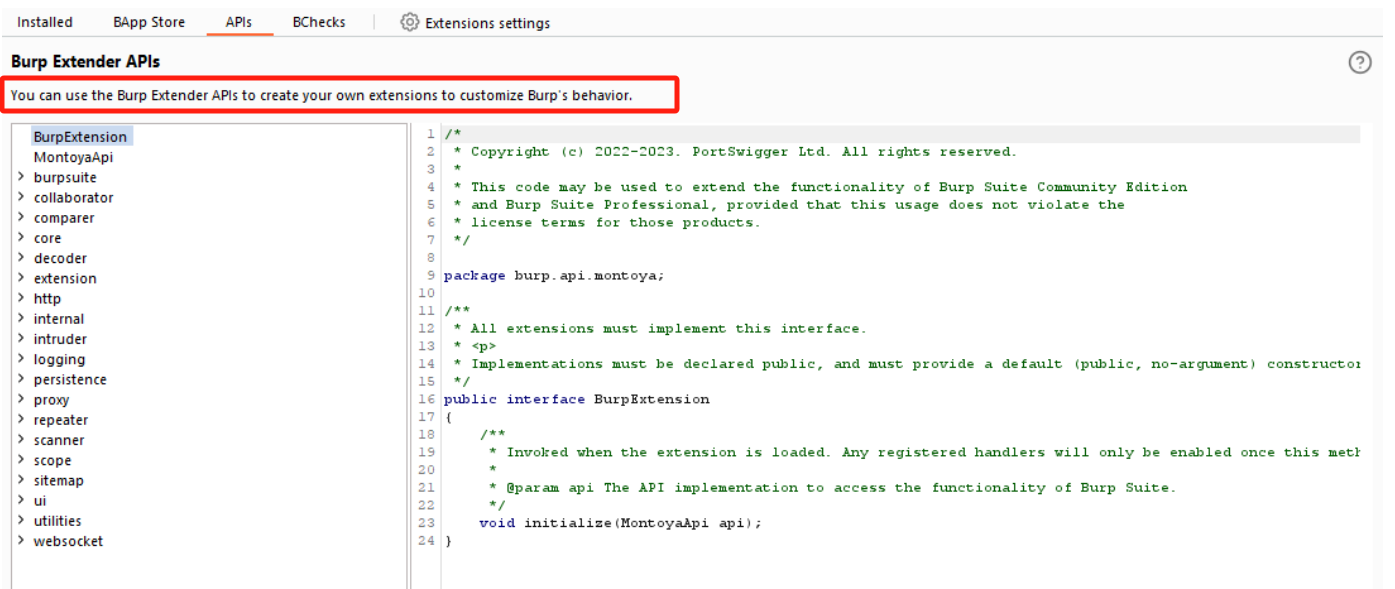Click the initialize method line in code
Screen dimensions: 1395x589
pyautogui.click(x=620, y=523)
